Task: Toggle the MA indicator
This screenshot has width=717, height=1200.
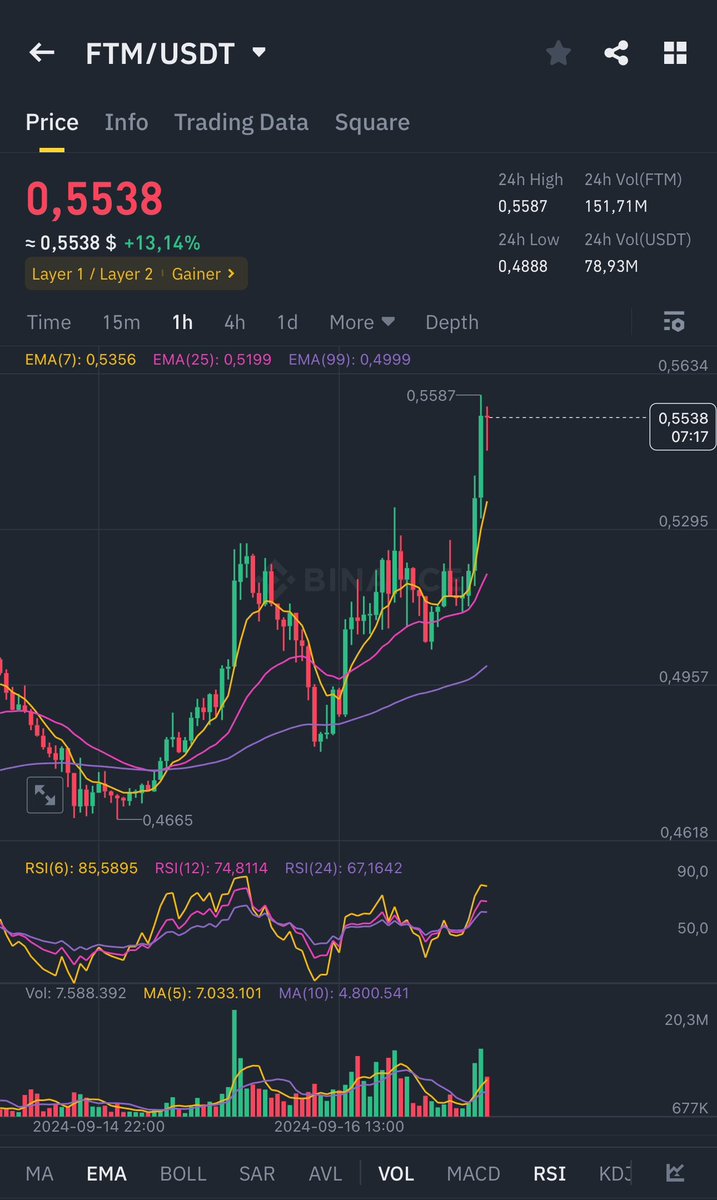Action: [39, 1174]
